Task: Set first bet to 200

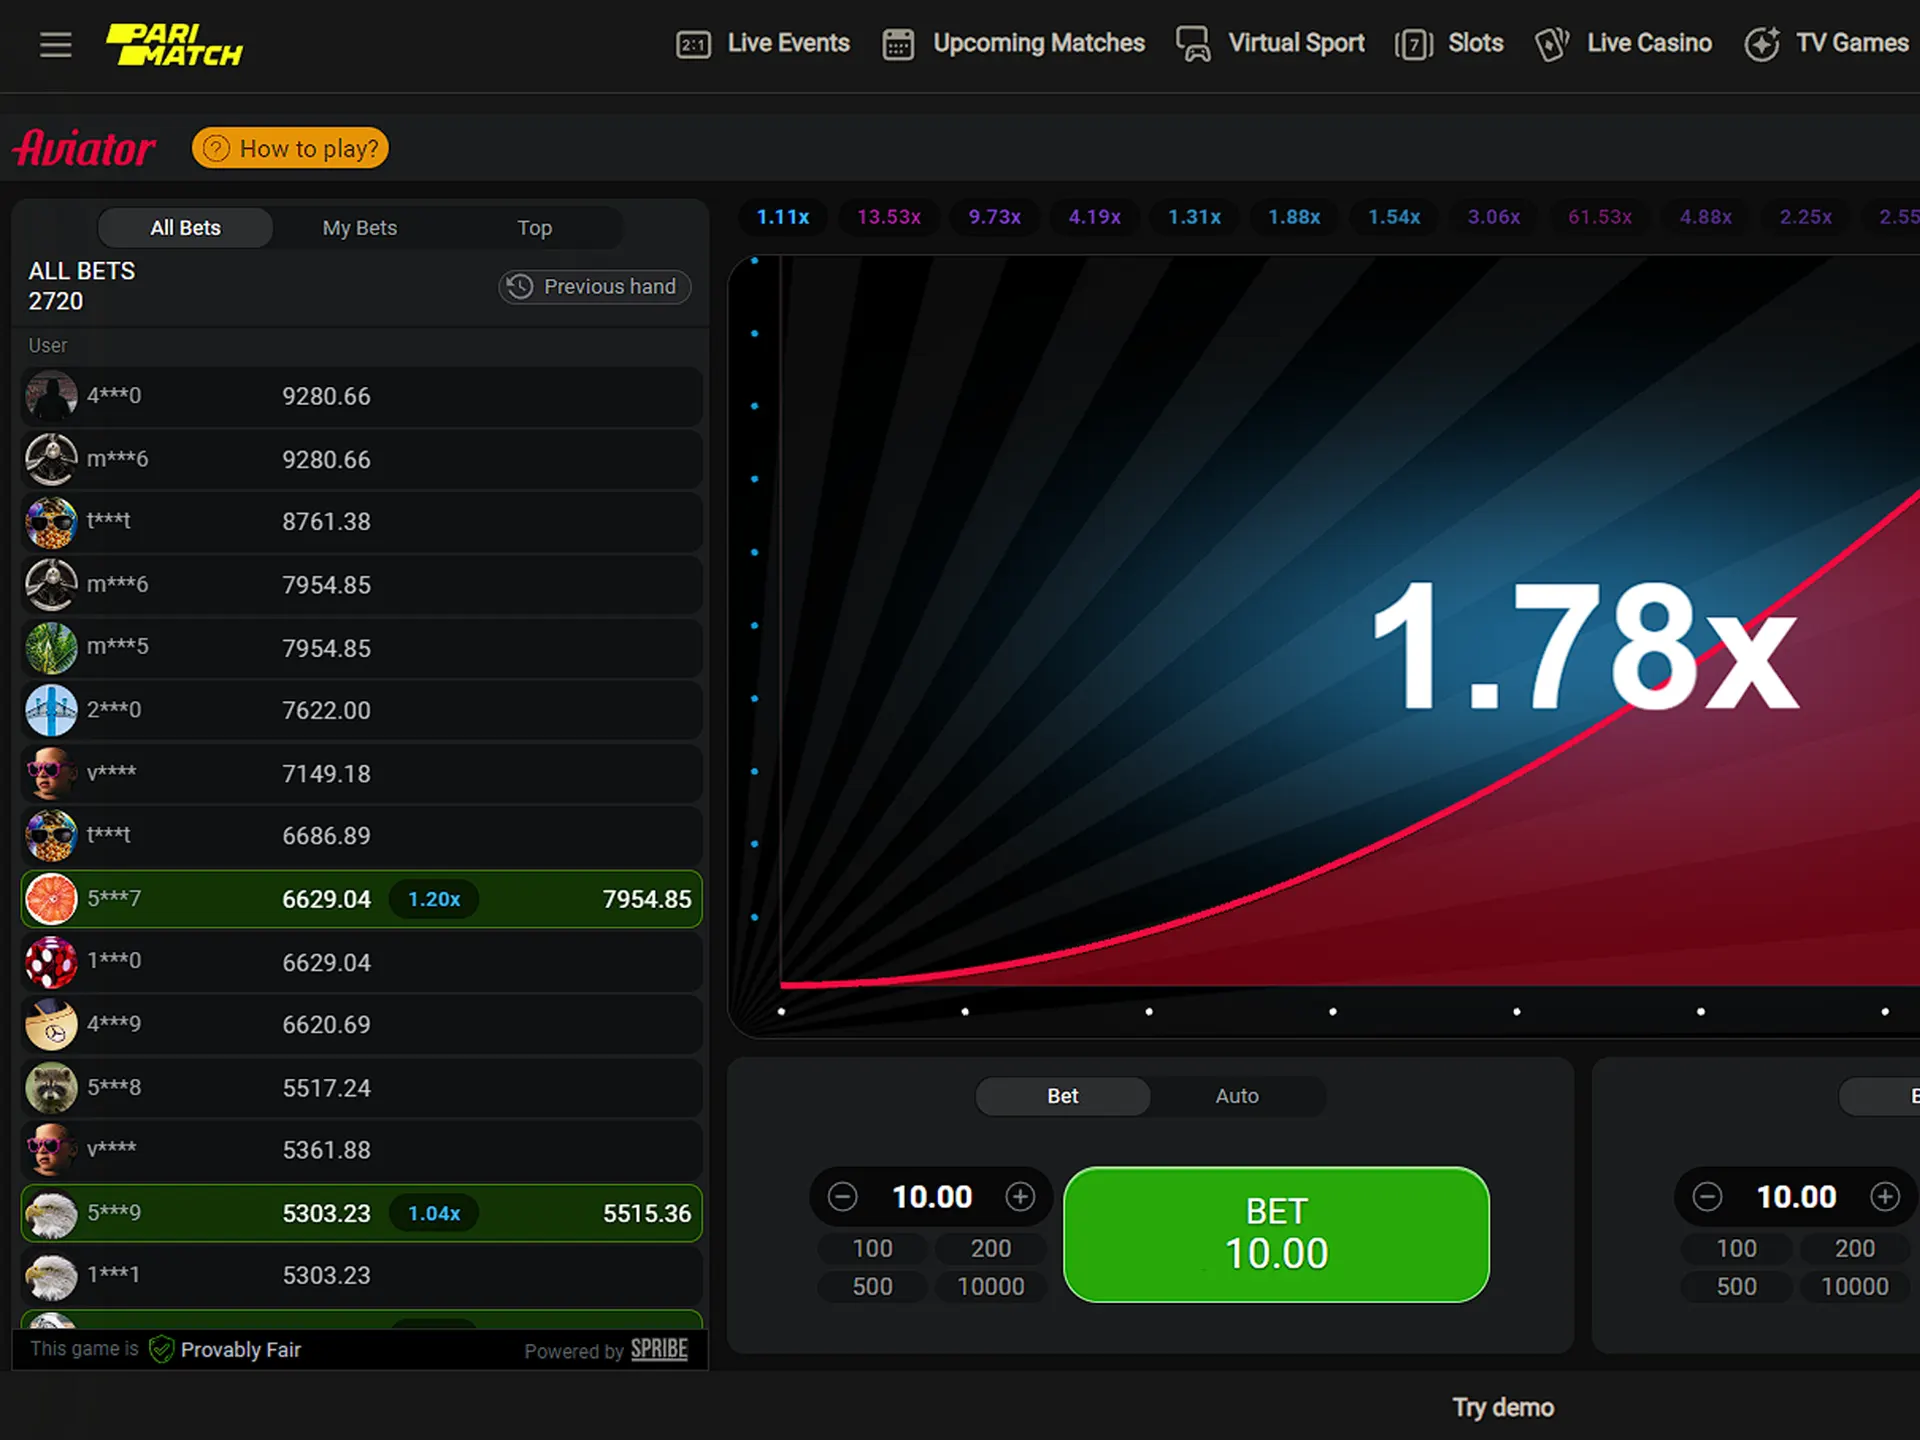Action: [991, 1248]
